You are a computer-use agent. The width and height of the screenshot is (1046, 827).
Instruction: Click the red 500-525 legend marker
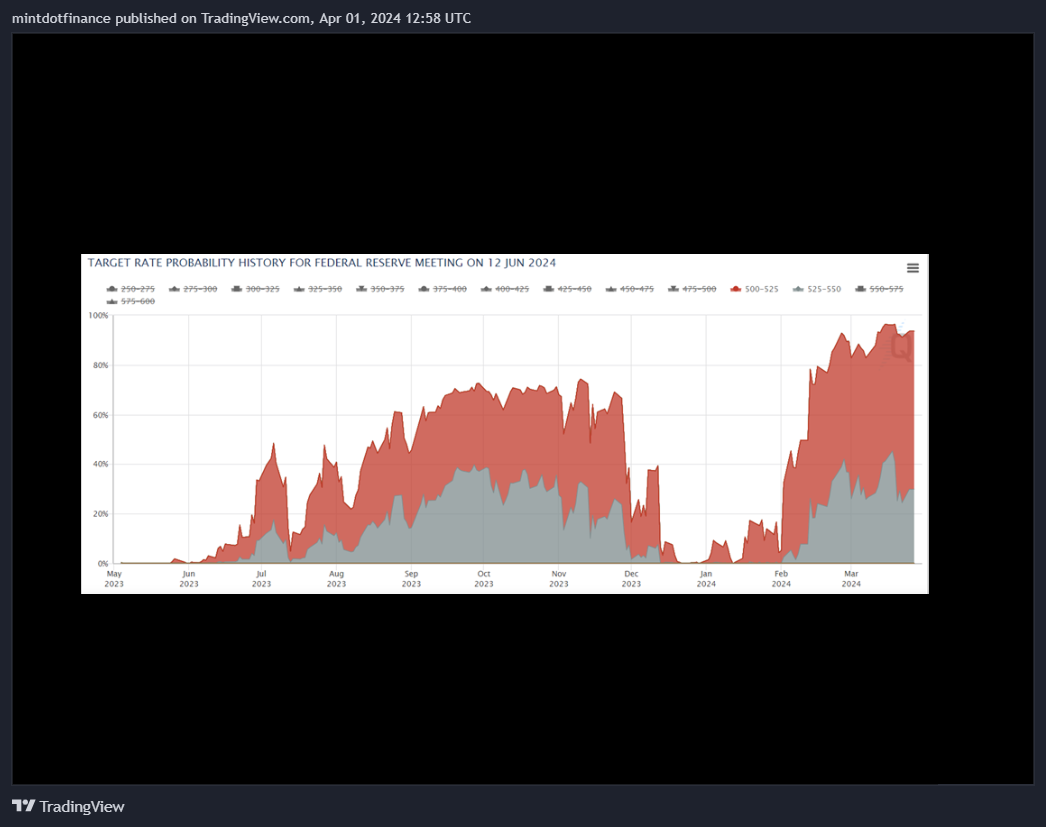coord(736,289)
